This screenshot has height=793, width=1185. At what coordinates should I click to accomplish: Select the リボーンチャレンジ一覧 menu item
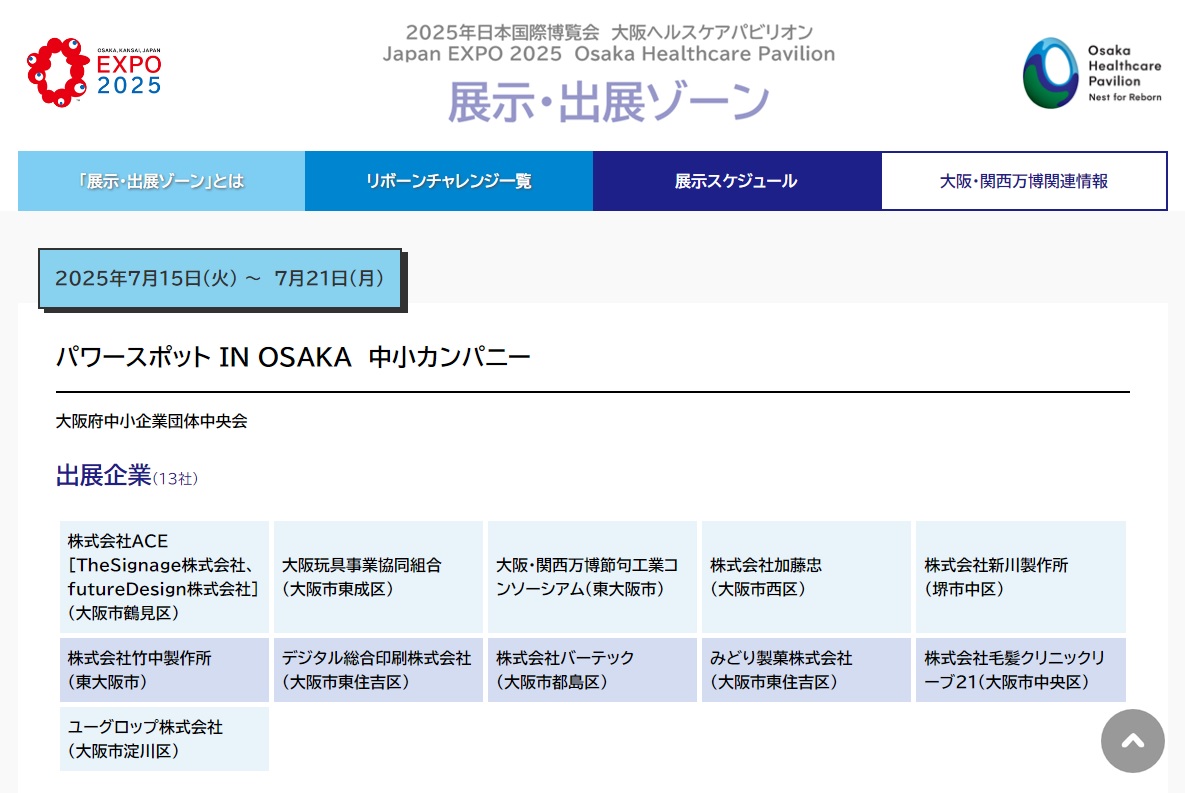(x=448, y=181)
